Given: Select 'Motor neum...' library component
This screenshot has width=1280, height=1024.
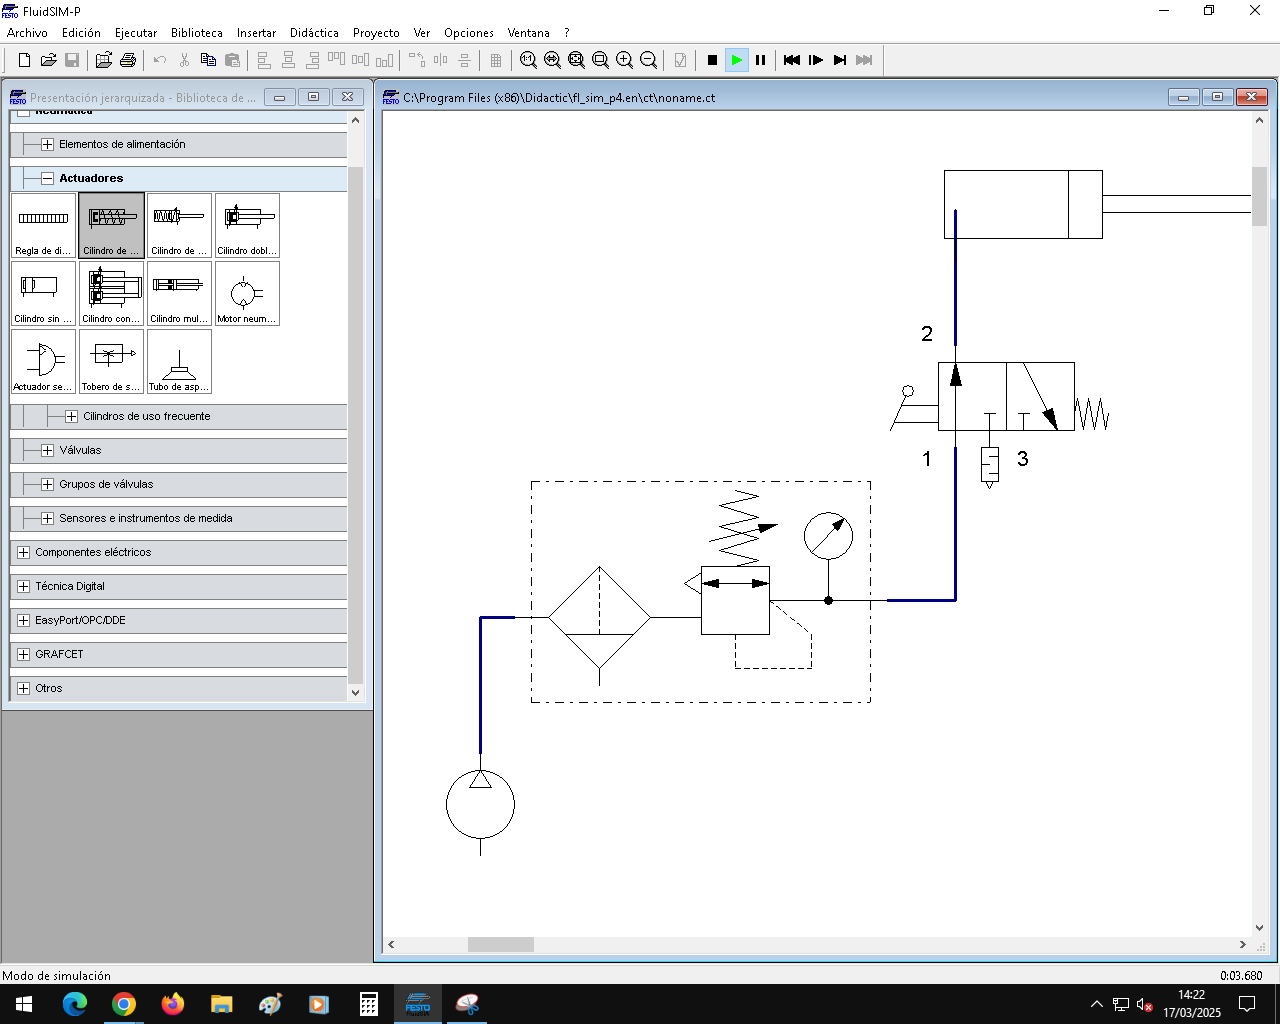Looking at the screenshot, I should click(x=247, y=293).
